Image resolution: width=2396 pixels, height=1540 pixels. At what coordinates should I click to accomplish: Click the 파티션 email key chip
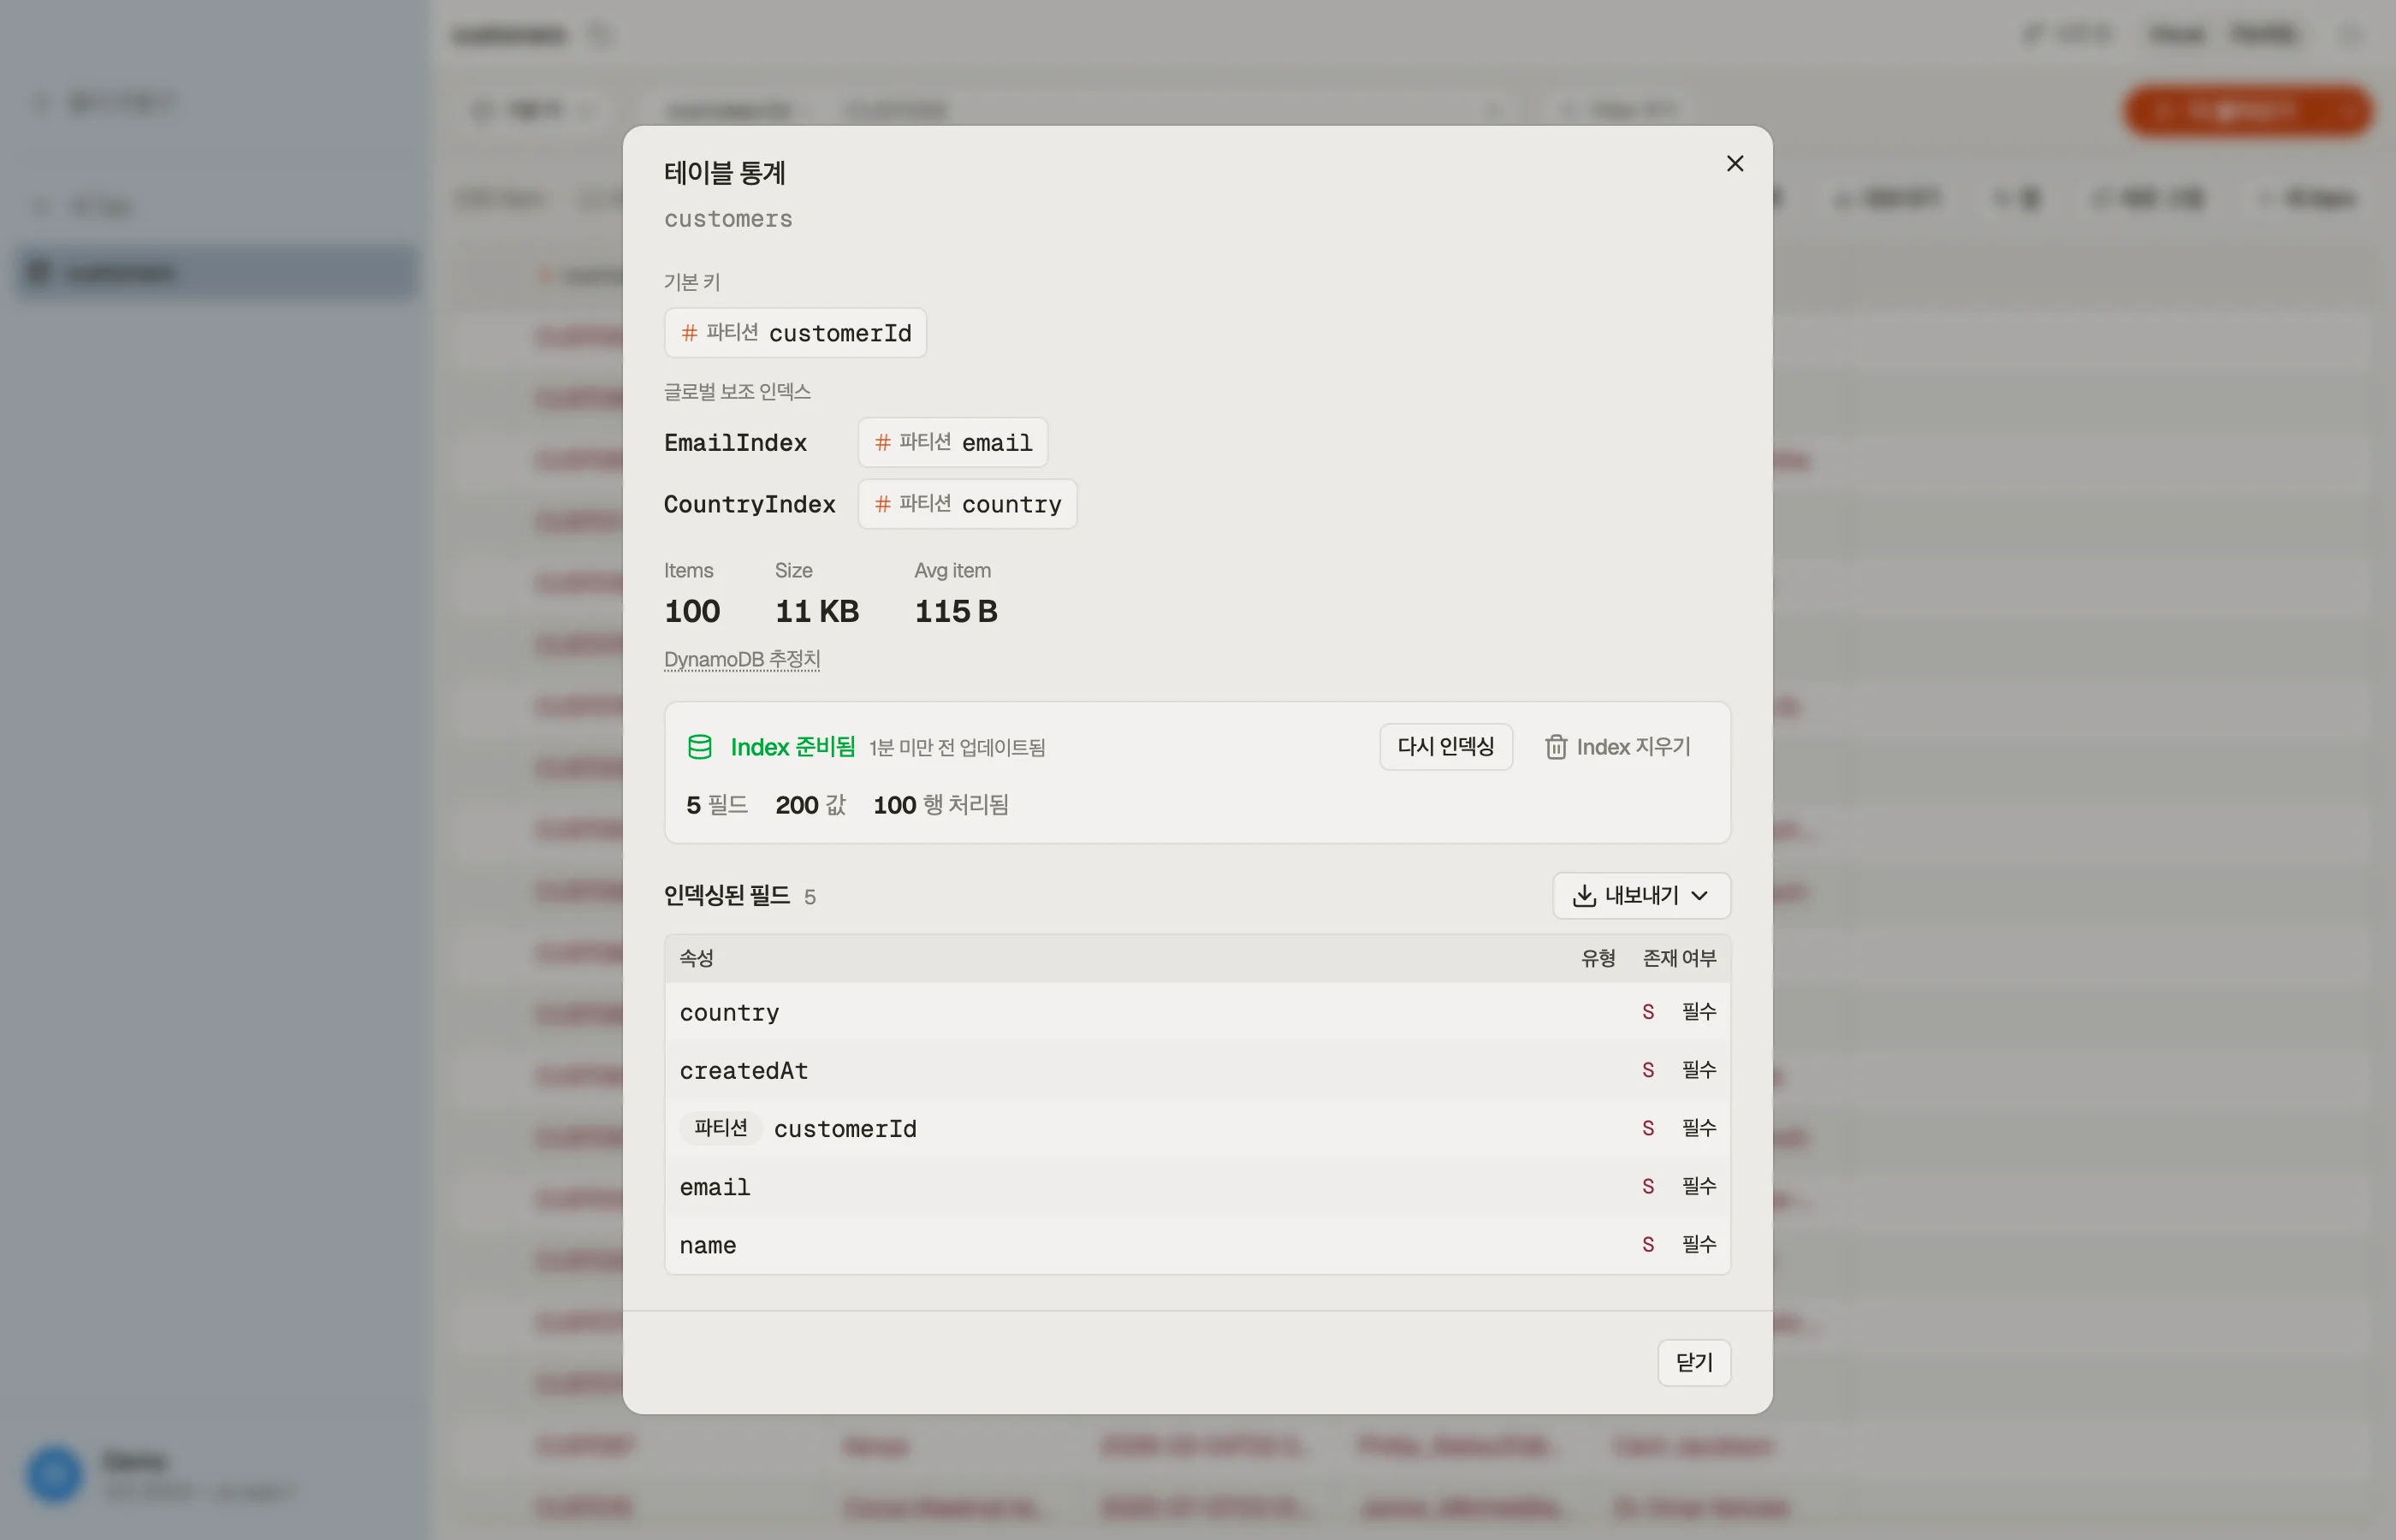[952, 442]
